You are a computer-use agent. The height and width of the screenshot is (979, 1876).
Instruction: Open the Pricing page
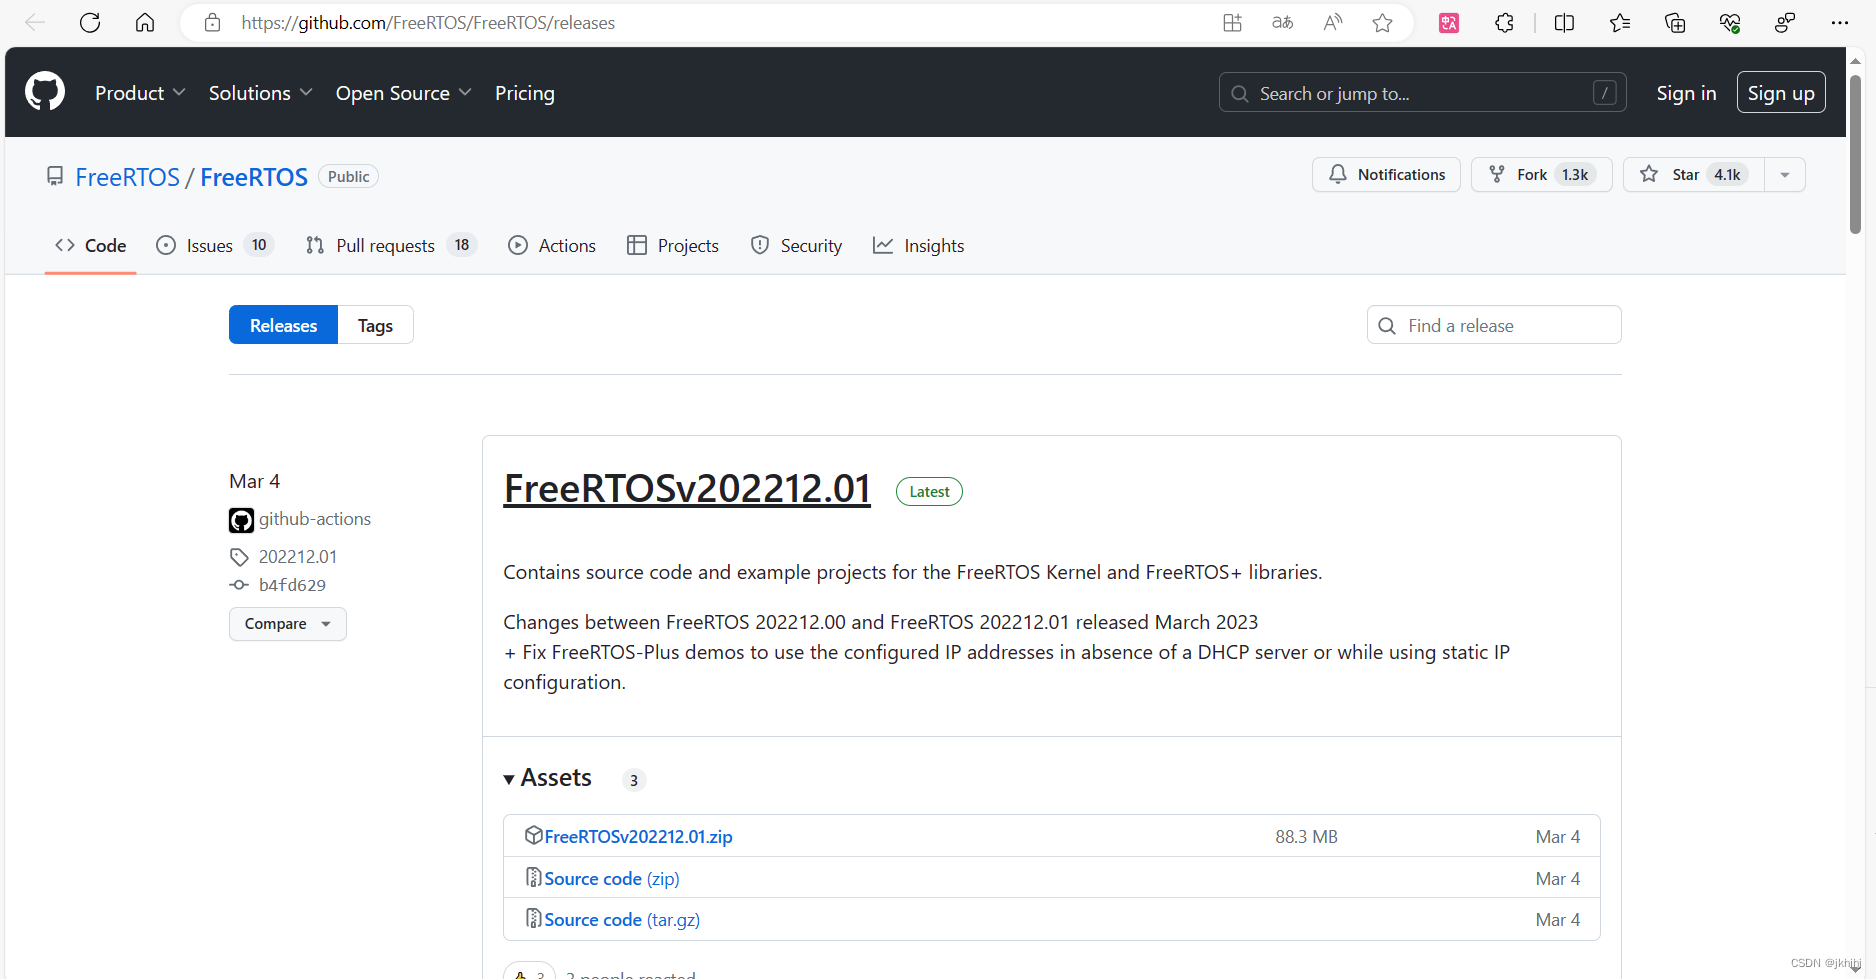[x=525, y=93]
